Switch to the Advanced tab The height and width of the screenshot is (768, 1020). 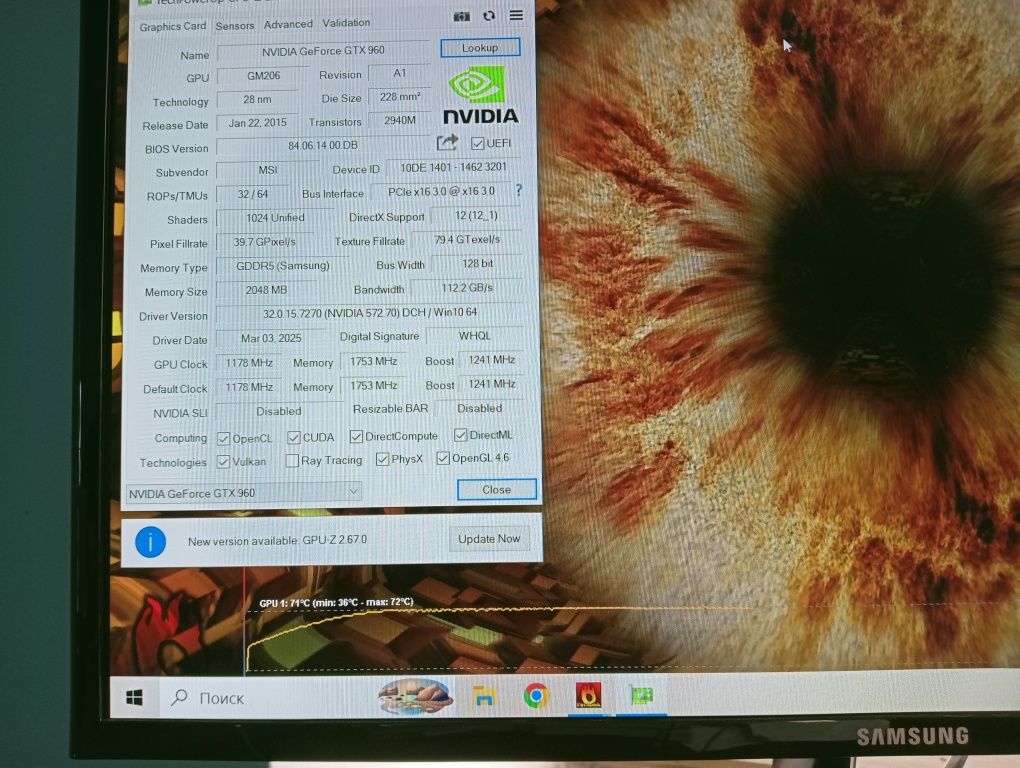[x=288, y=24]
